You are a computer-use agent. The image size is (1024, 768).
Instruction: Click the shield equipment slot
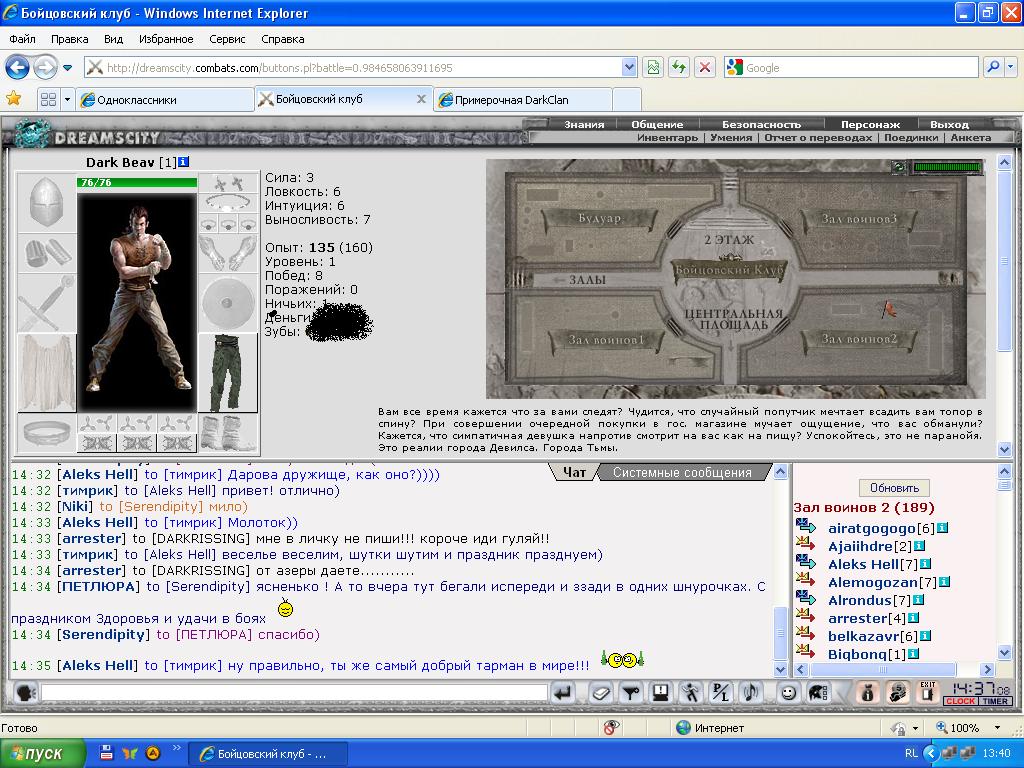click(228, 303)
